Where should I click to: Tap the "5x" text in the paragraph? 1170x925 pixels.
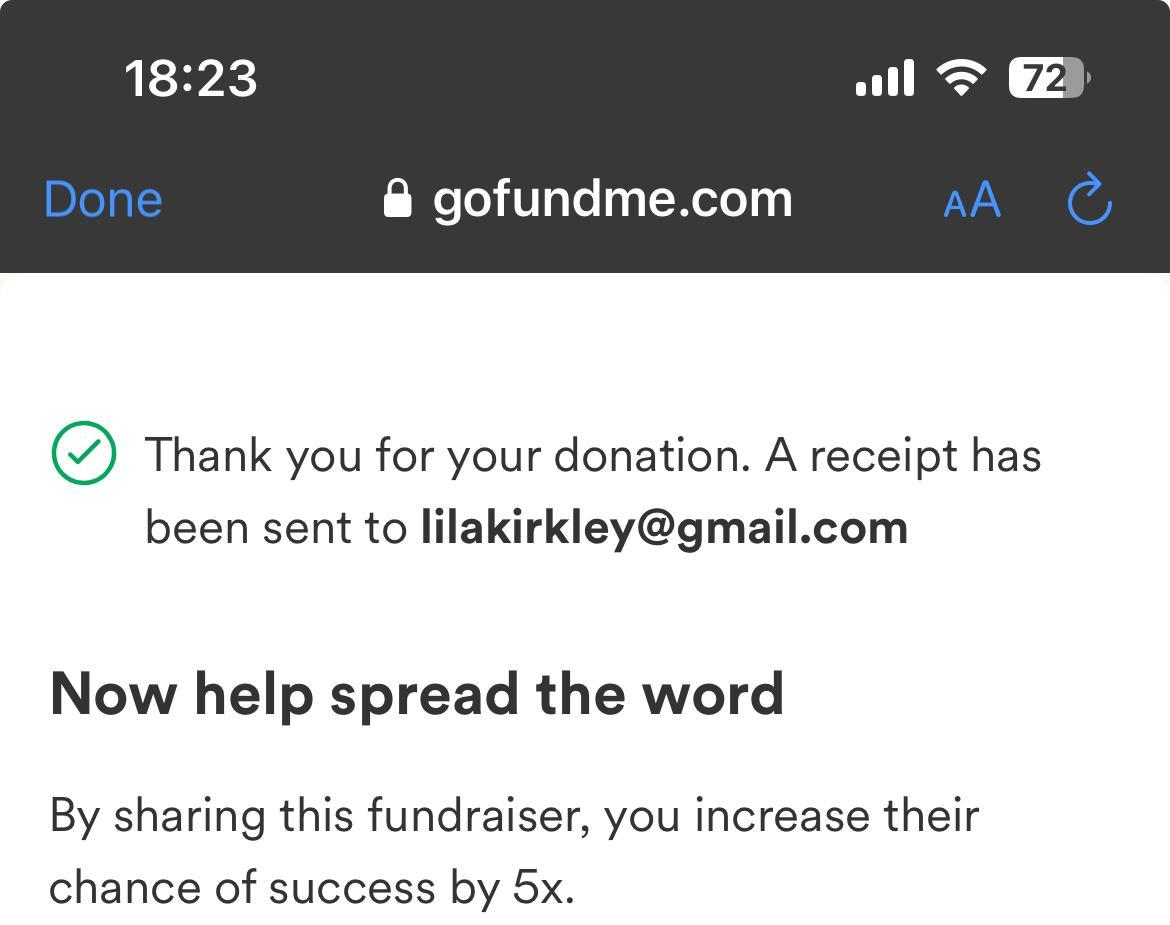[x=543, y=887]
